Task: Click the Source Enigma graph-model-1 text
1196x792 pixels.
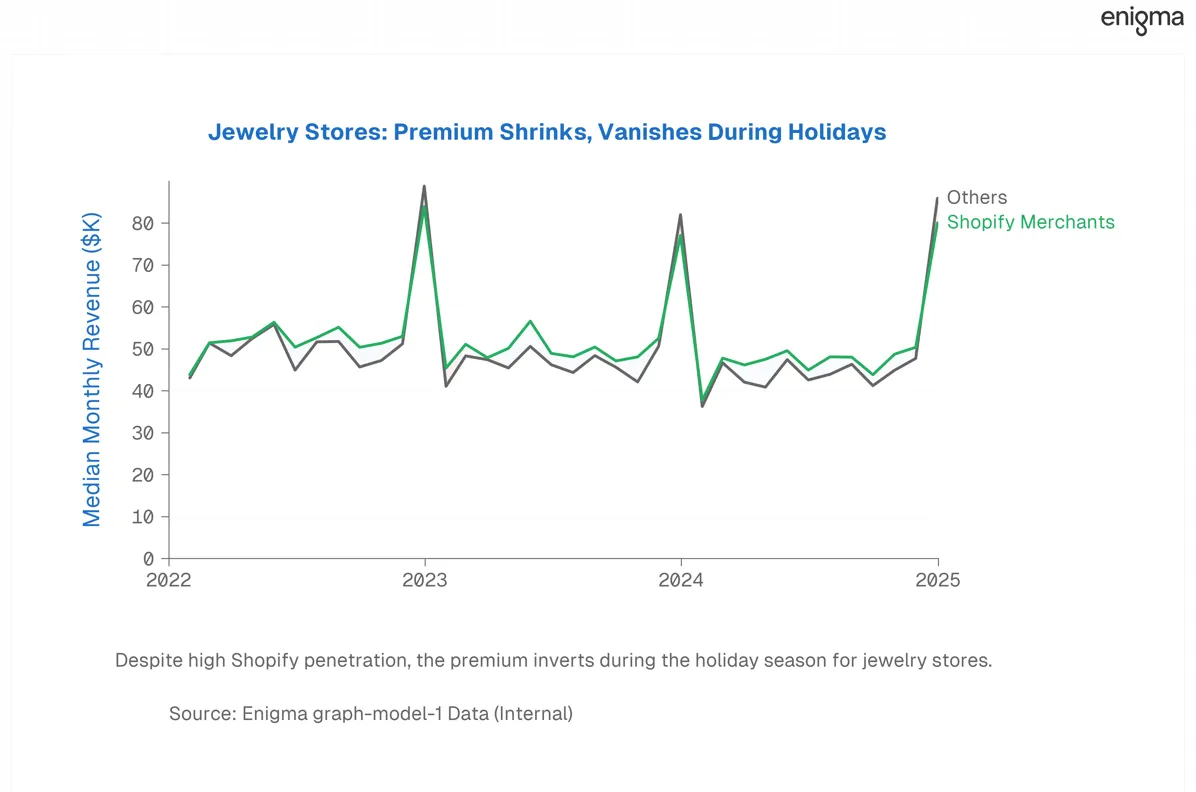Action: pos(371,713)
